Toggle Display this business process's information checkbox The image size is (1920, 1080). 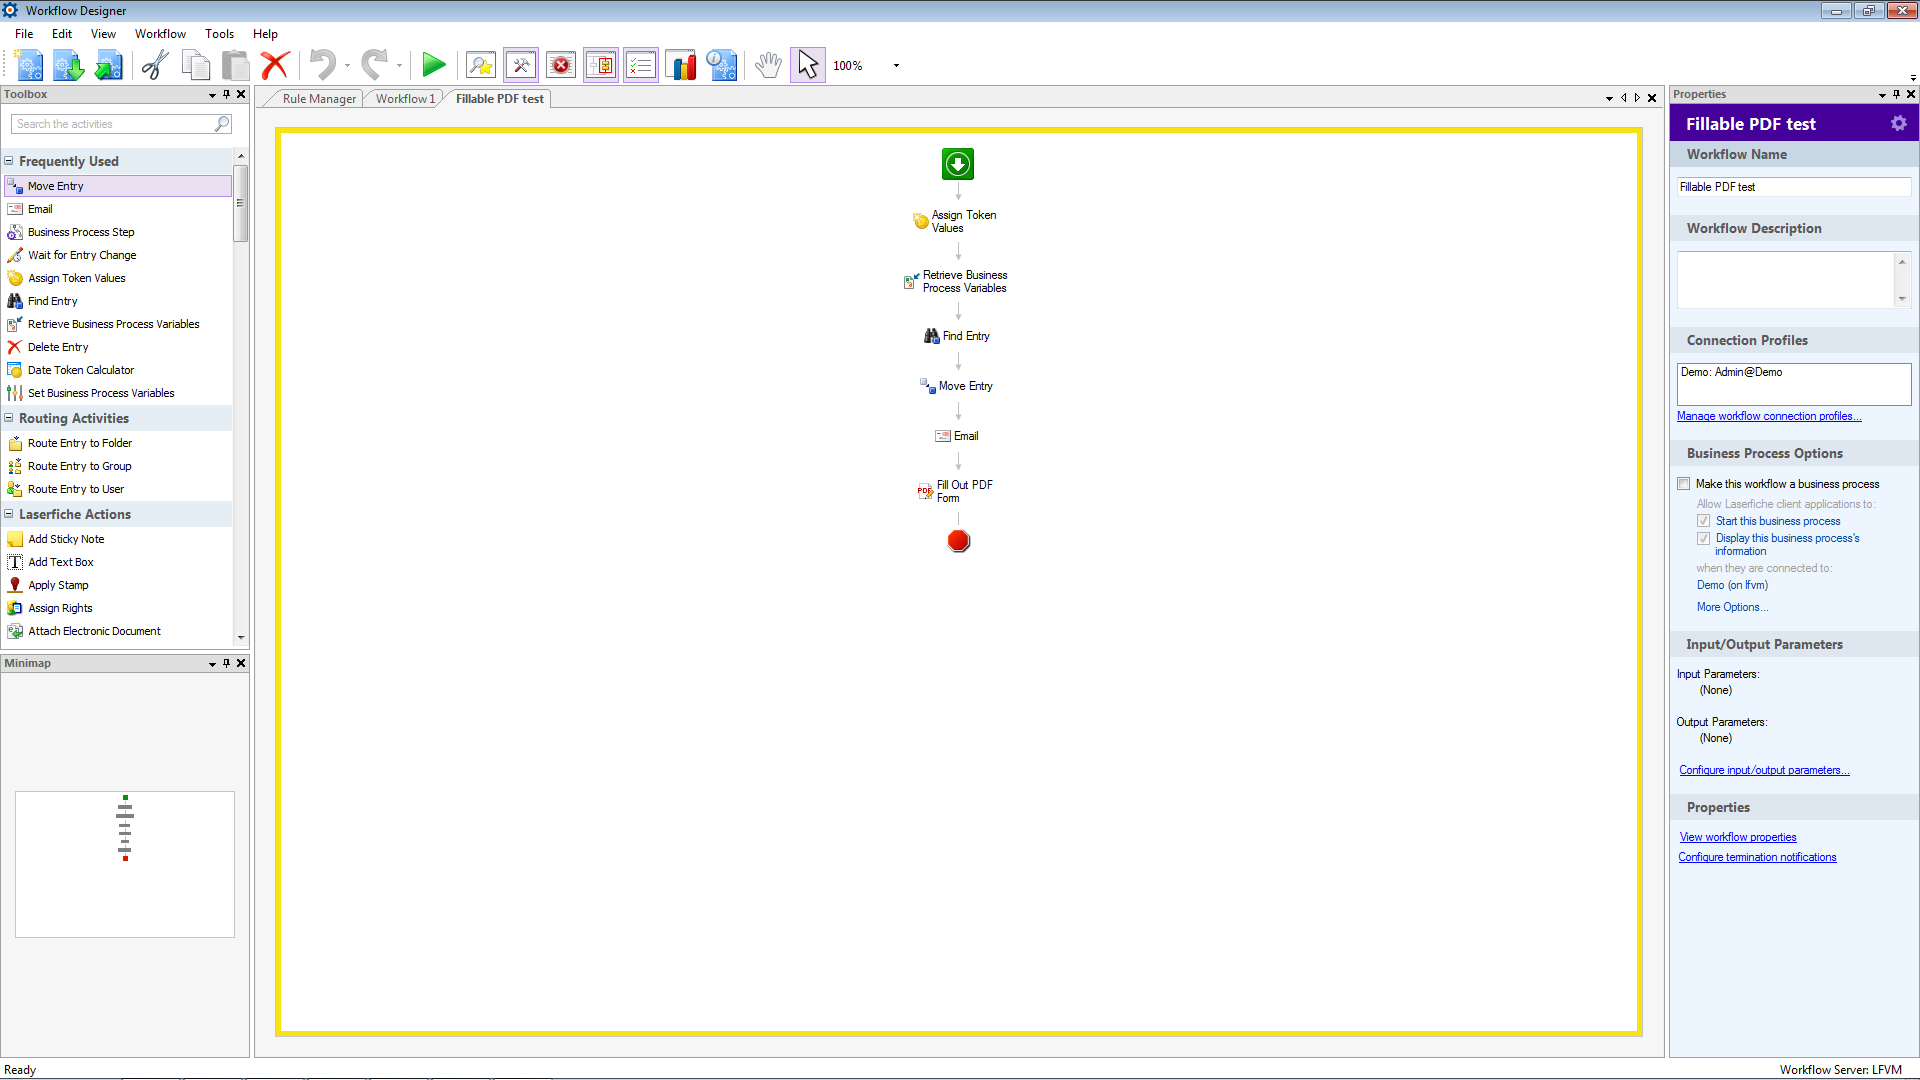tap(1703, 538)
